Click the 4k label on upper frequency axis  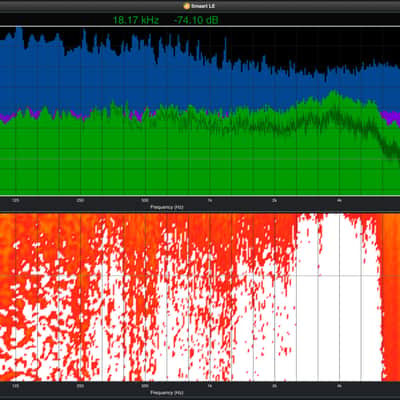click(x=339, y=201)
